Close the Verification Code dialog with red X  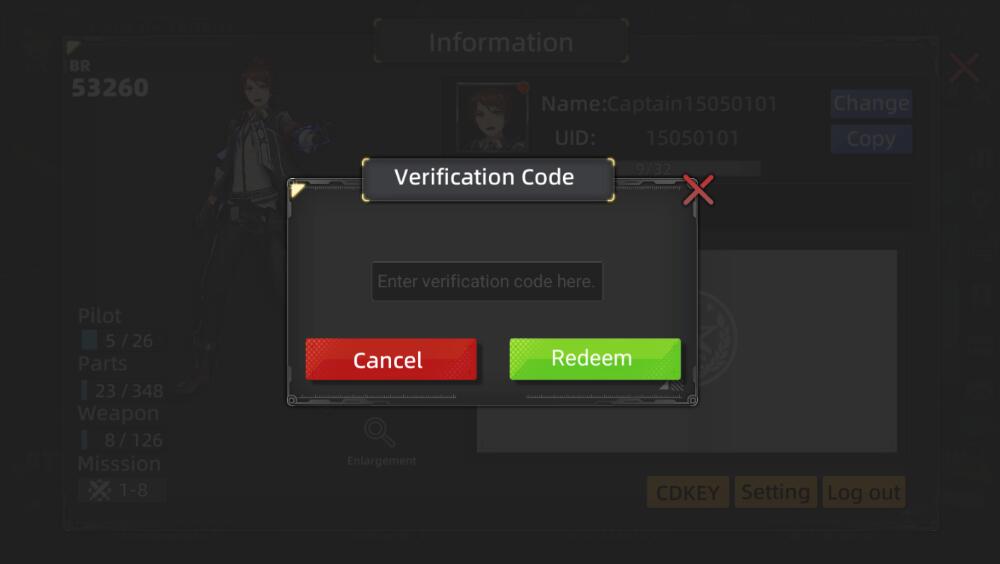click(x=698, y=190)
